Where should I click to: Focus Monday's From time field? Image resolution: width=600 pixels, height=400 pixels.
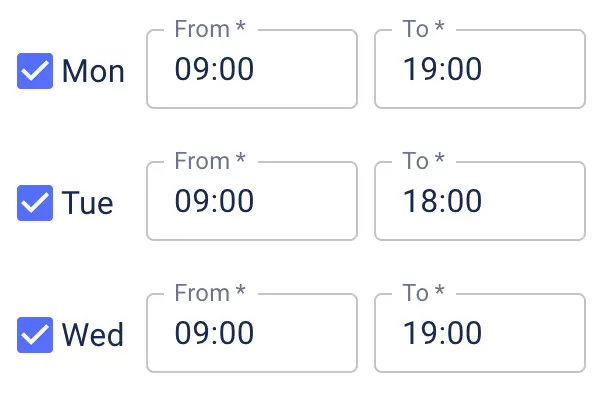pos(251,70)
